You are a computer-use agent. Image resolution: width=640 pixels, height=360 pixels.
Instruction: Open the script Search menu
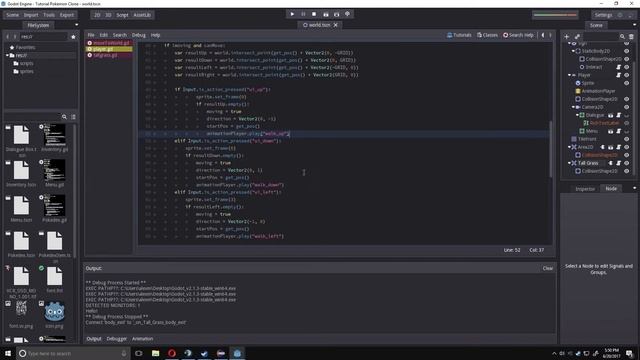pos(120,35)
